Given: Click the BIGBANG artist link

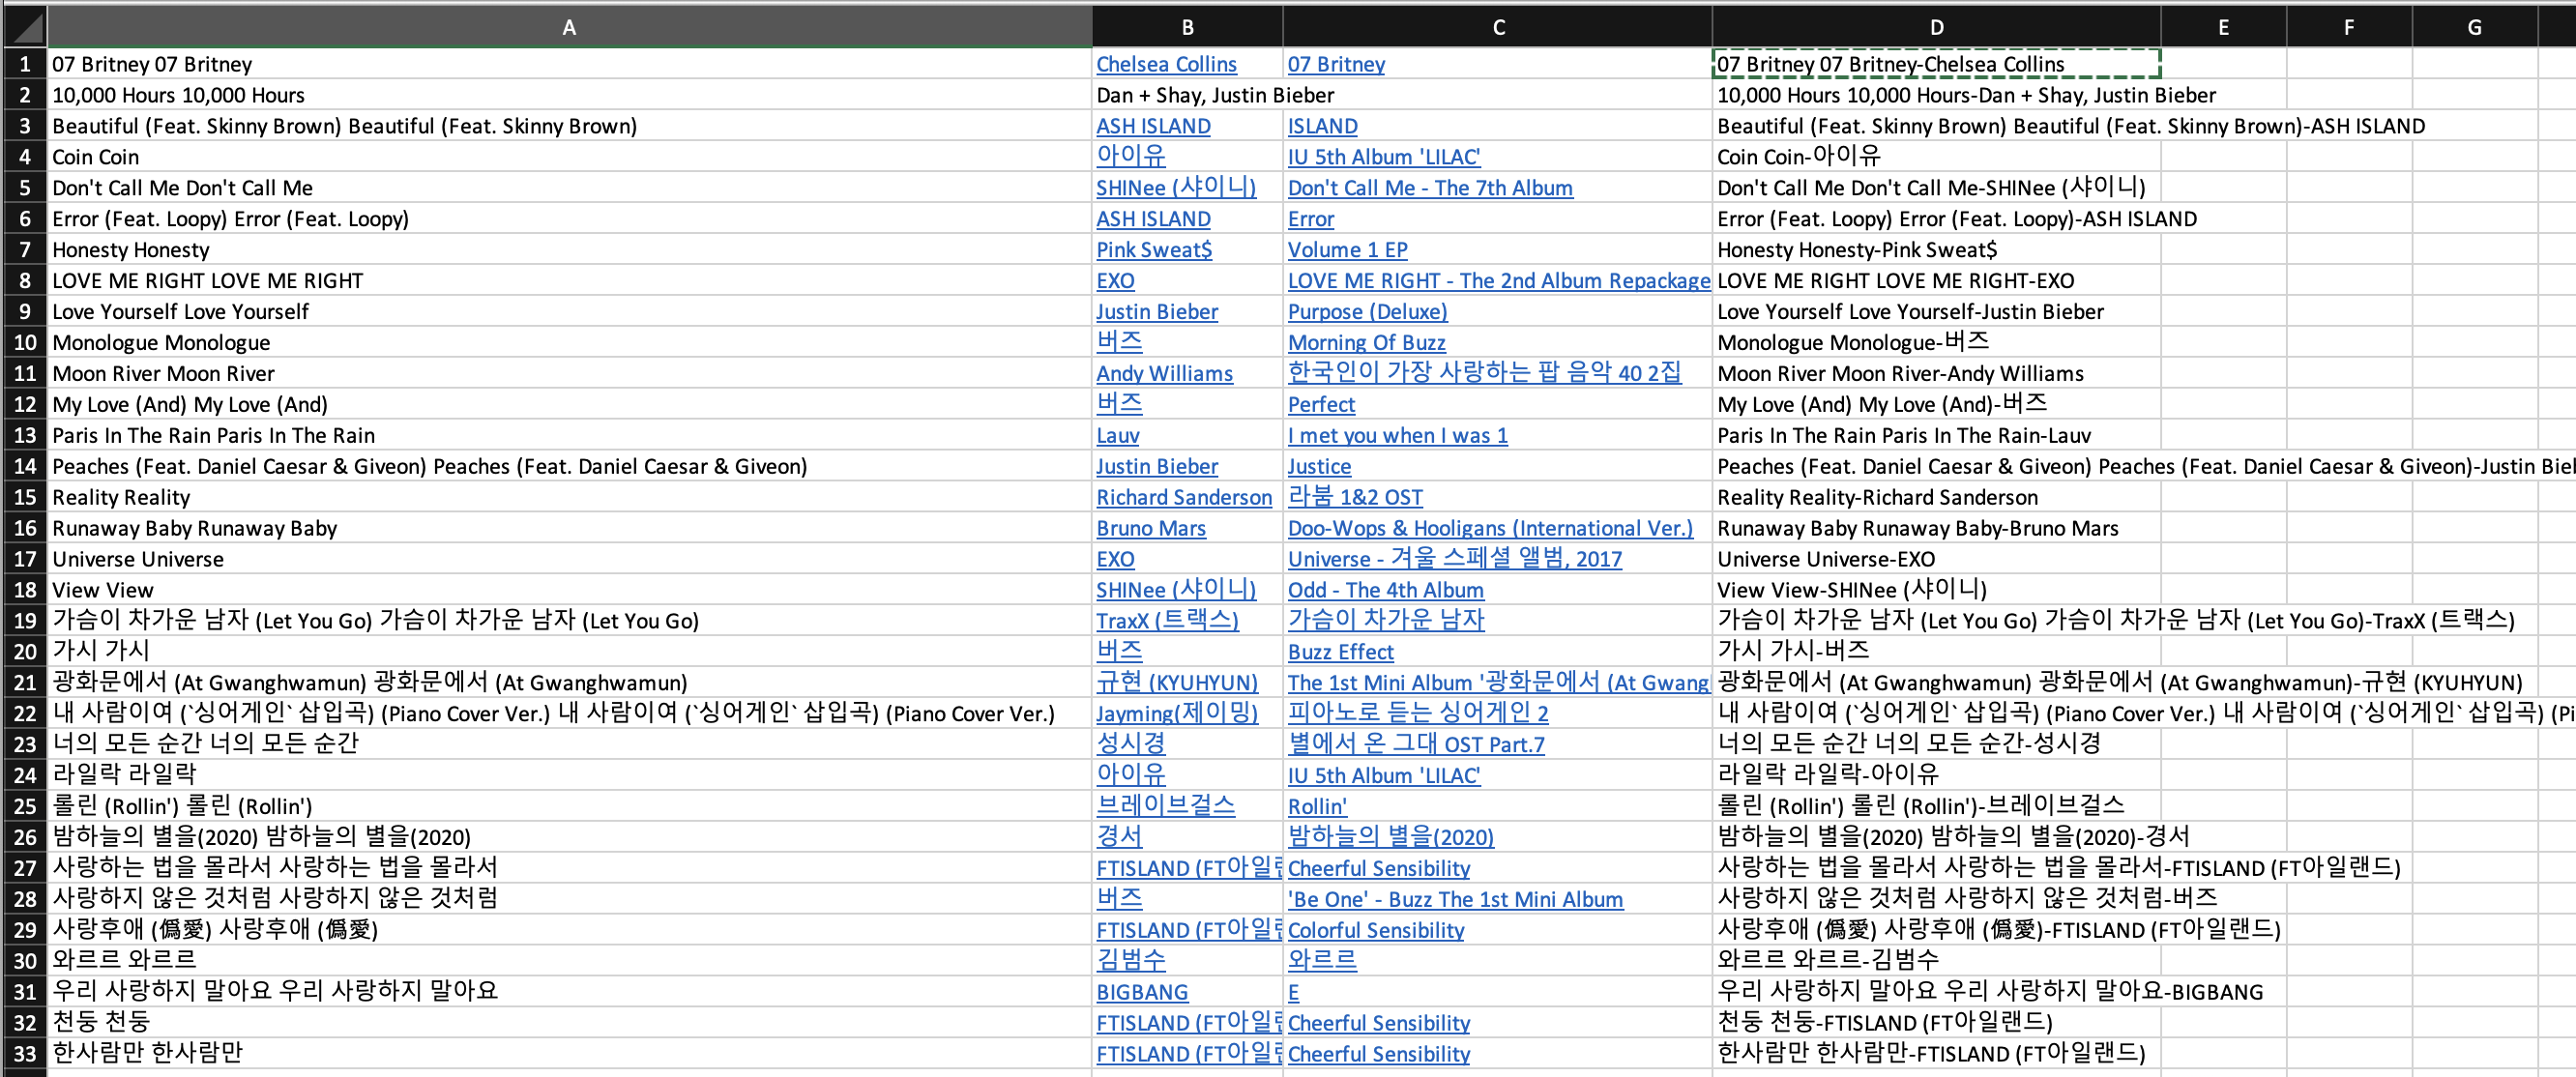Looking at the screenshot, I should 1142,992.
